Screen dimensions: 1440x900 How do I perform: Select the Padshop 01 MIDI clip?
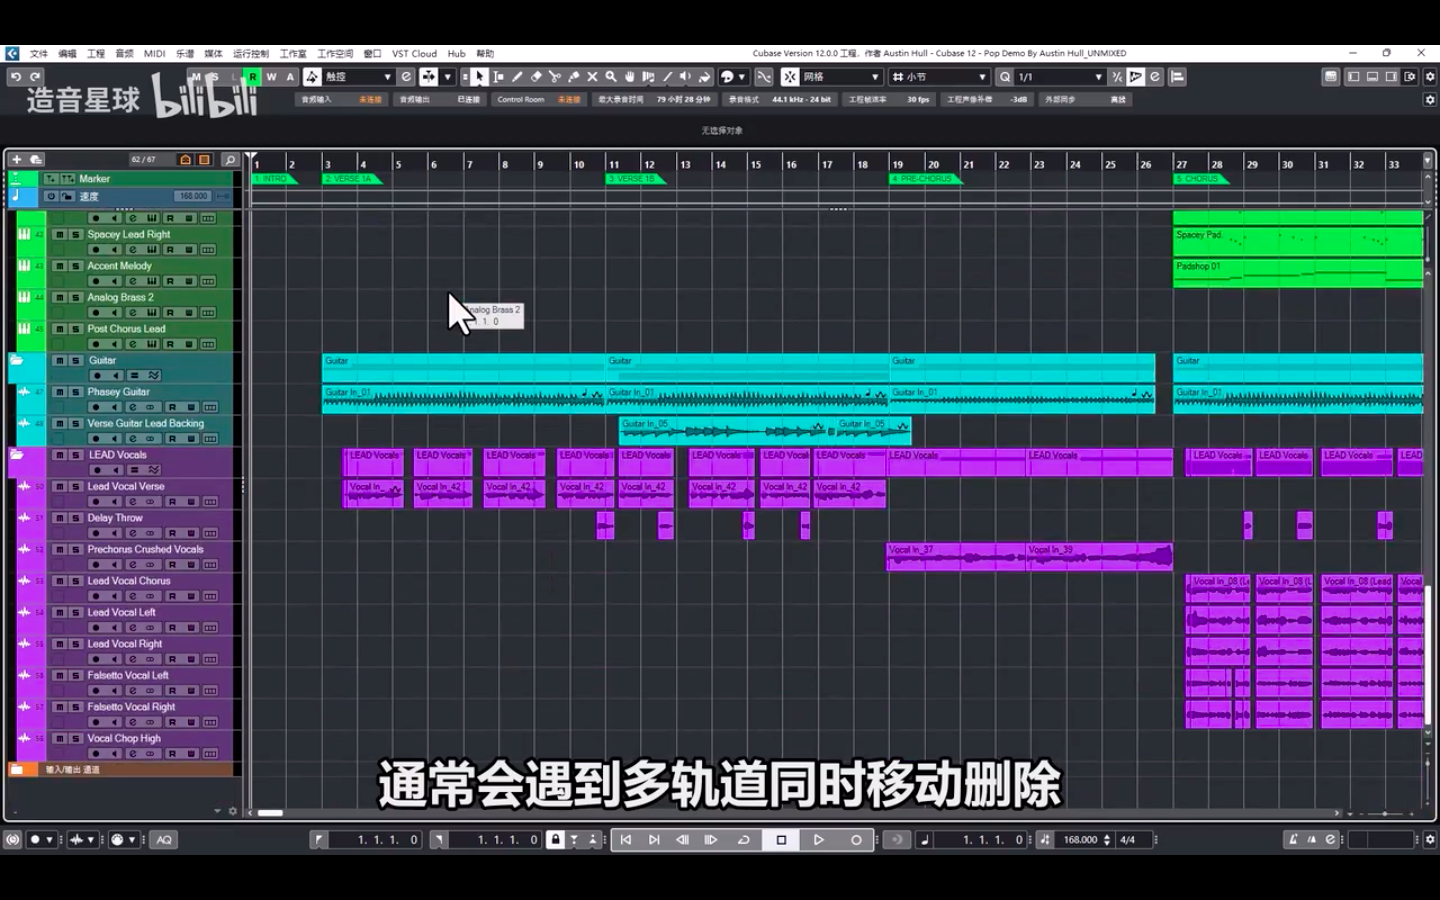coord(1298,273)
